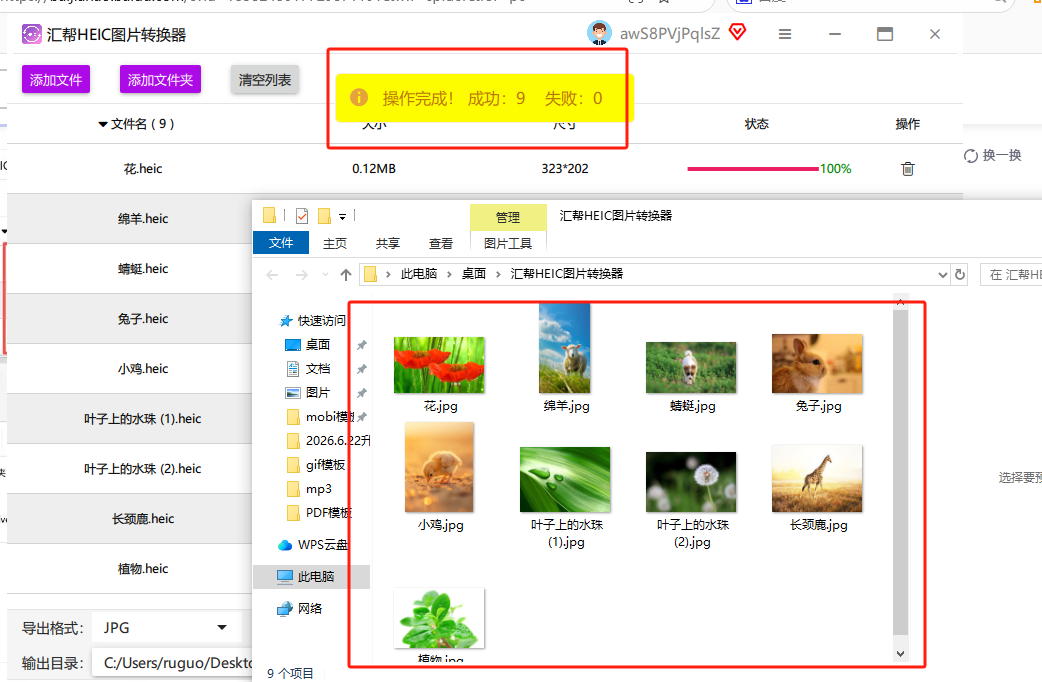The image size is (1042, 682).
Task: Select the 小鸡.heic row
Action: tap(130, 369)
